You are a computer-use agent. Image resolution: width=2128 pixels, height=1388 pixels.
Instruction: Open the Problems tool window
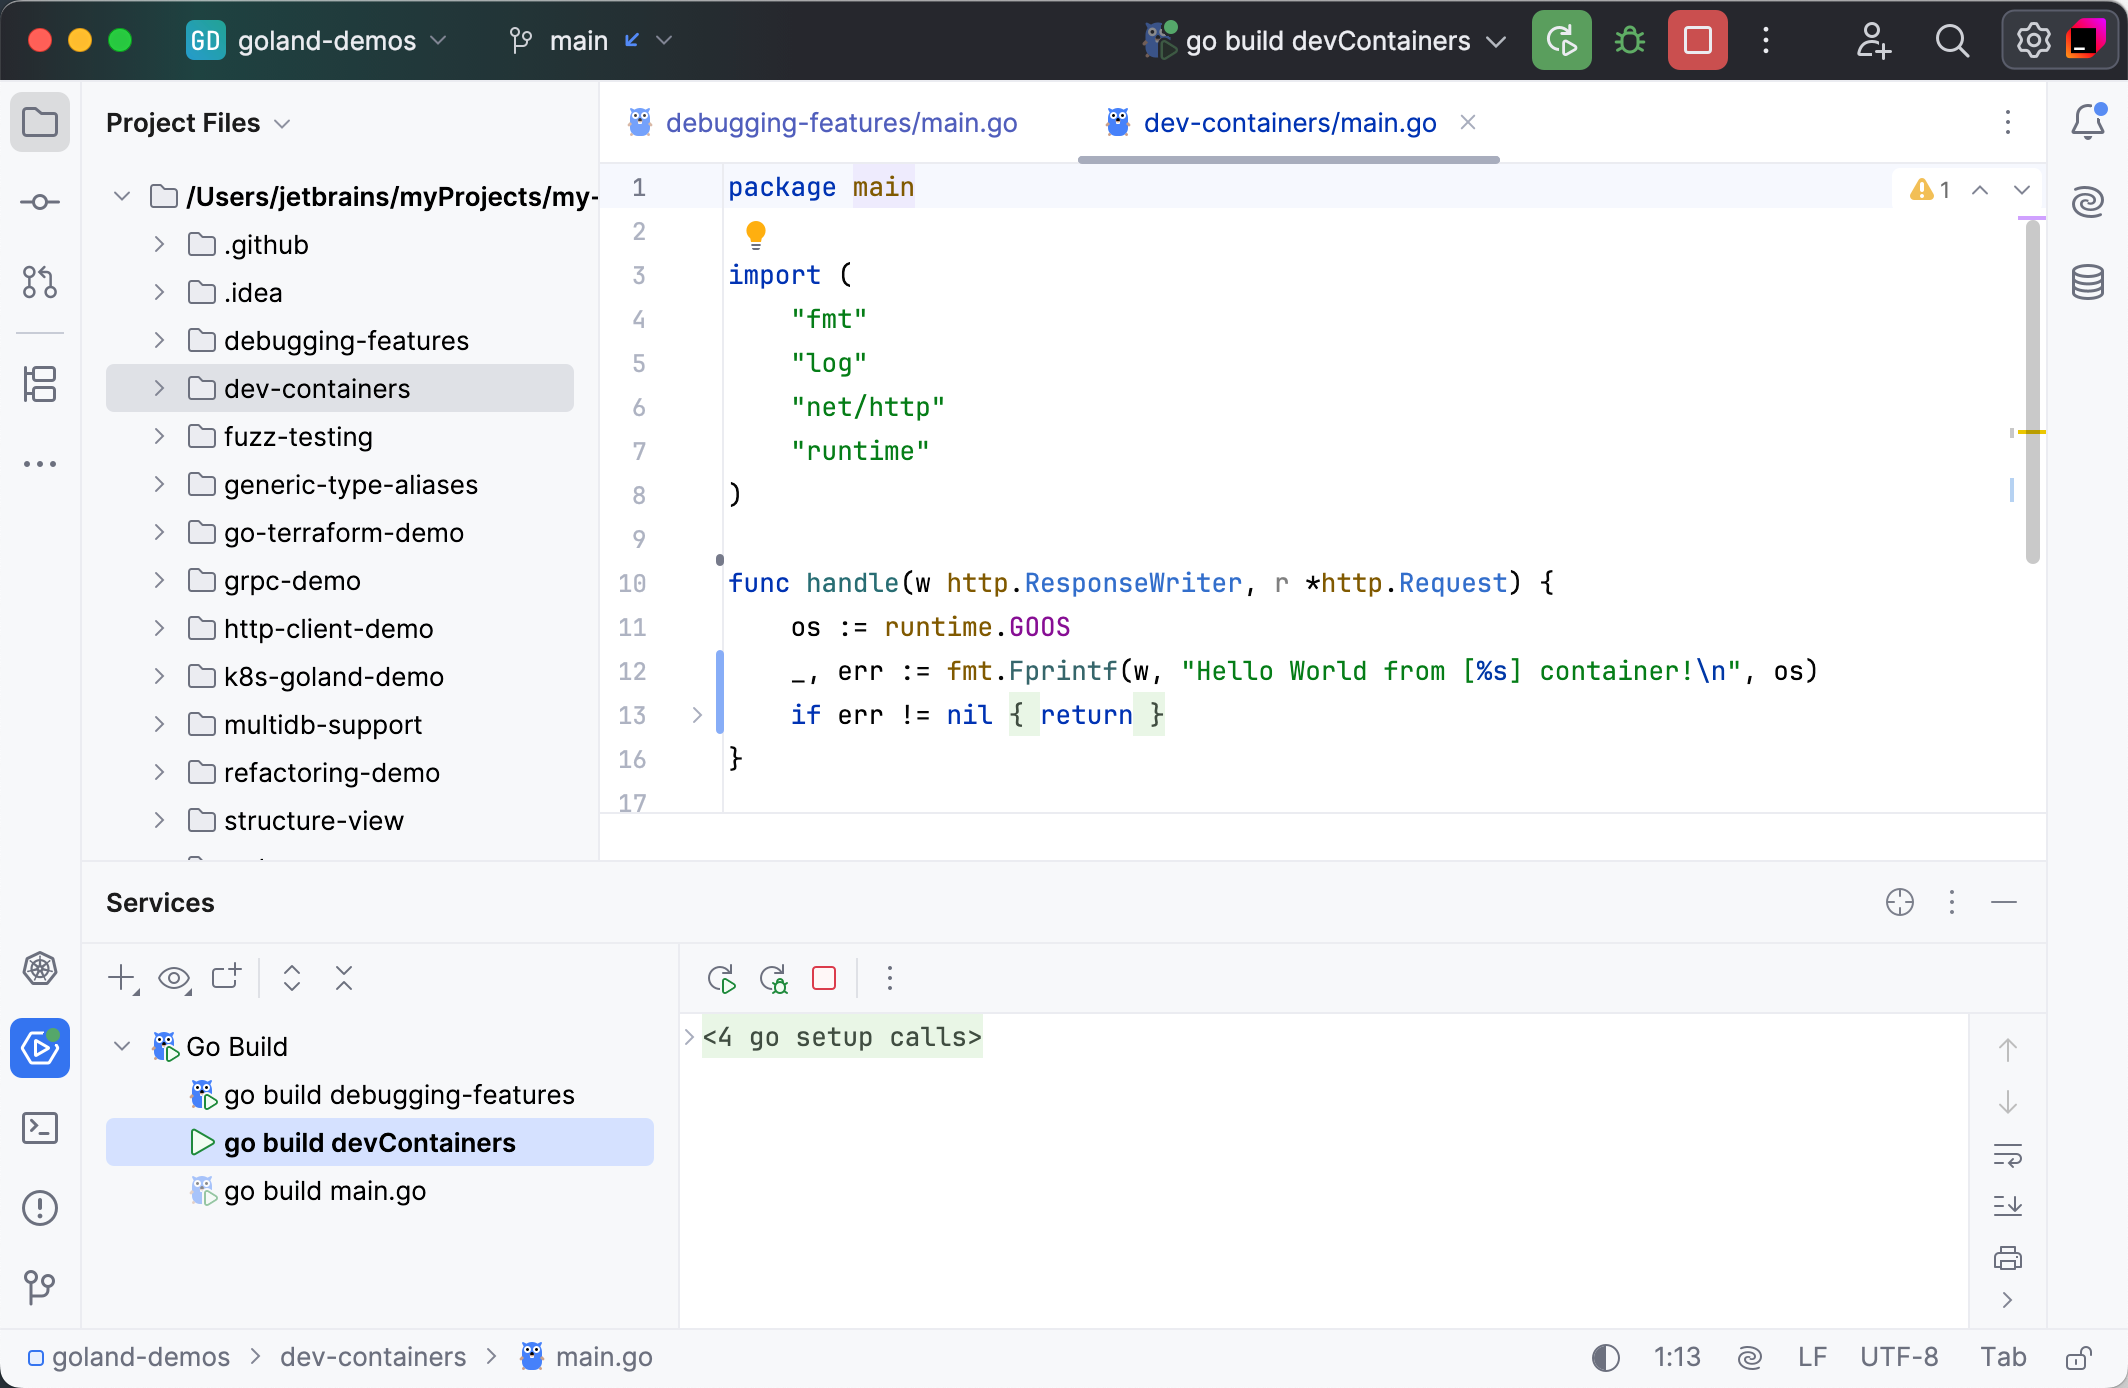[40, 1208]
